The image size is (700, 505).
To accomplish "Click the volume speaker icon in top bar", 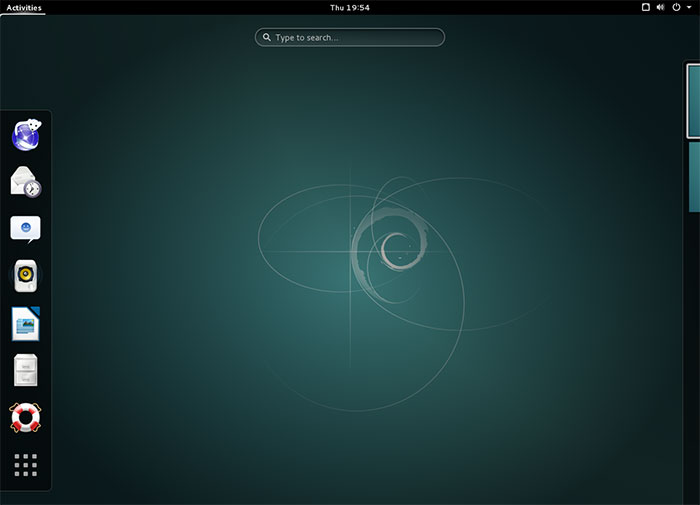I will [660, 7].
